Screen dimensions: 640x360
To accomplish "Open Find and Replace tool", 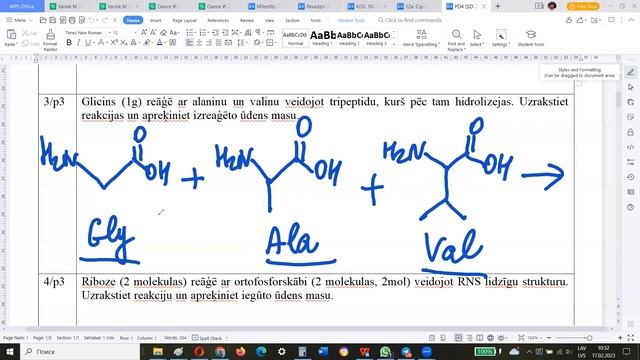I will point(456,40).
